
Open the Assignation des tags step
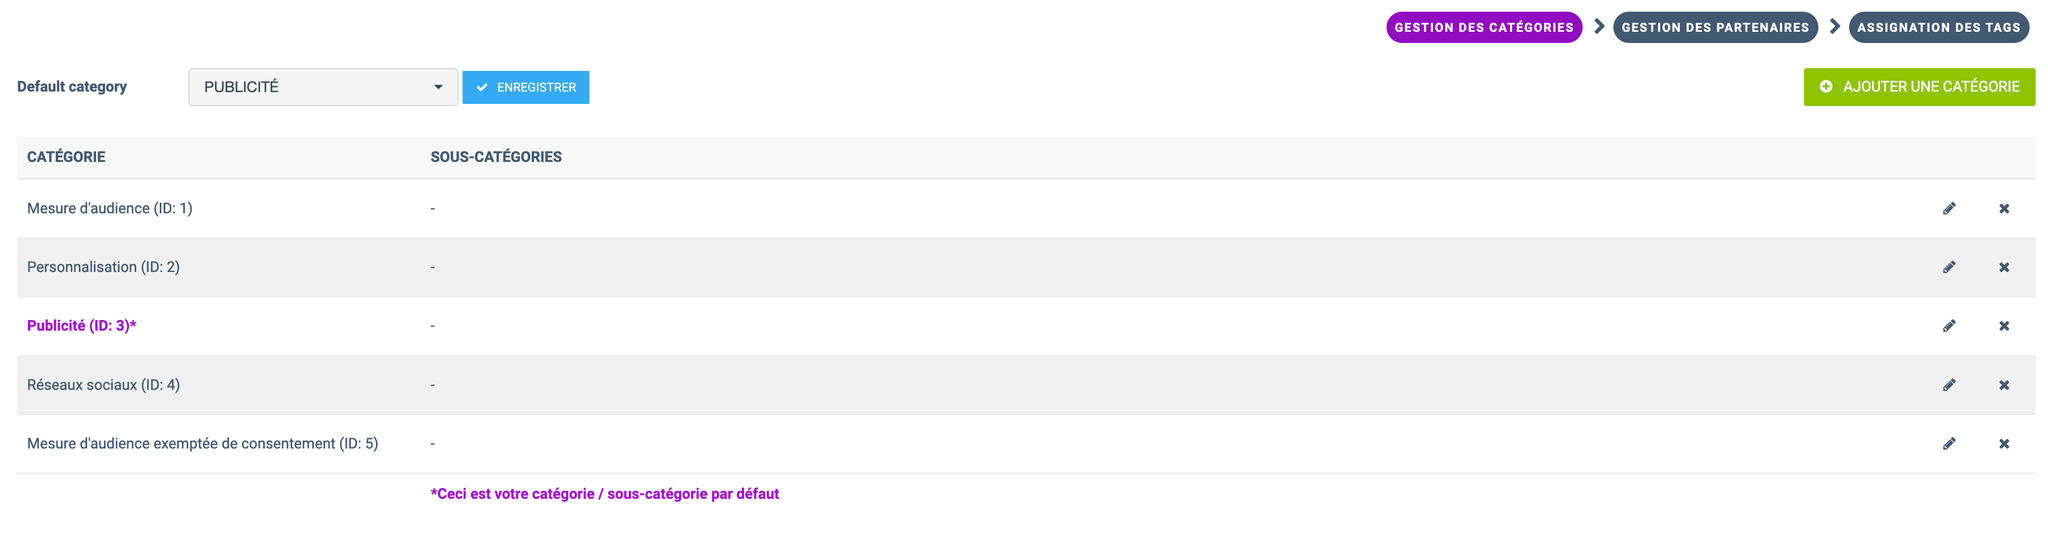point(1939,27)
